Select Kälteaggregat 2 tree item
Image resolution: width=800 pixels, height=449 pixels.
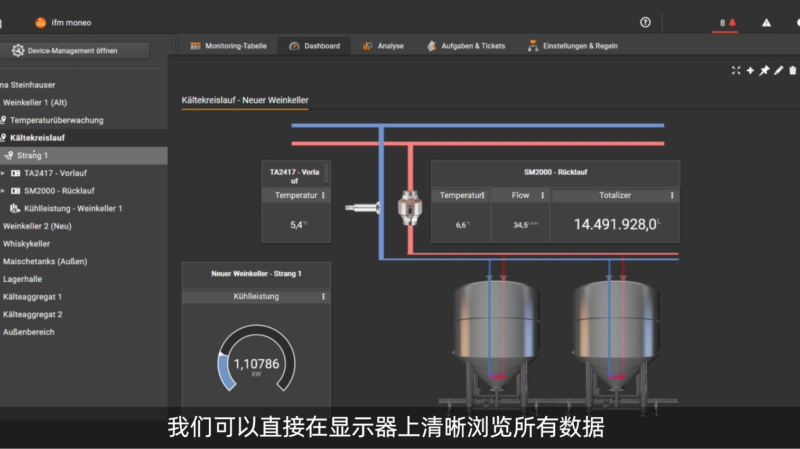point(33,314)
